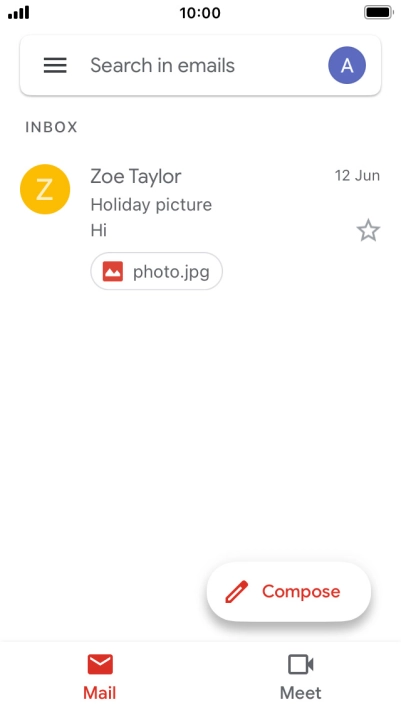Click the INBOX section label

[x=51, y=127]
